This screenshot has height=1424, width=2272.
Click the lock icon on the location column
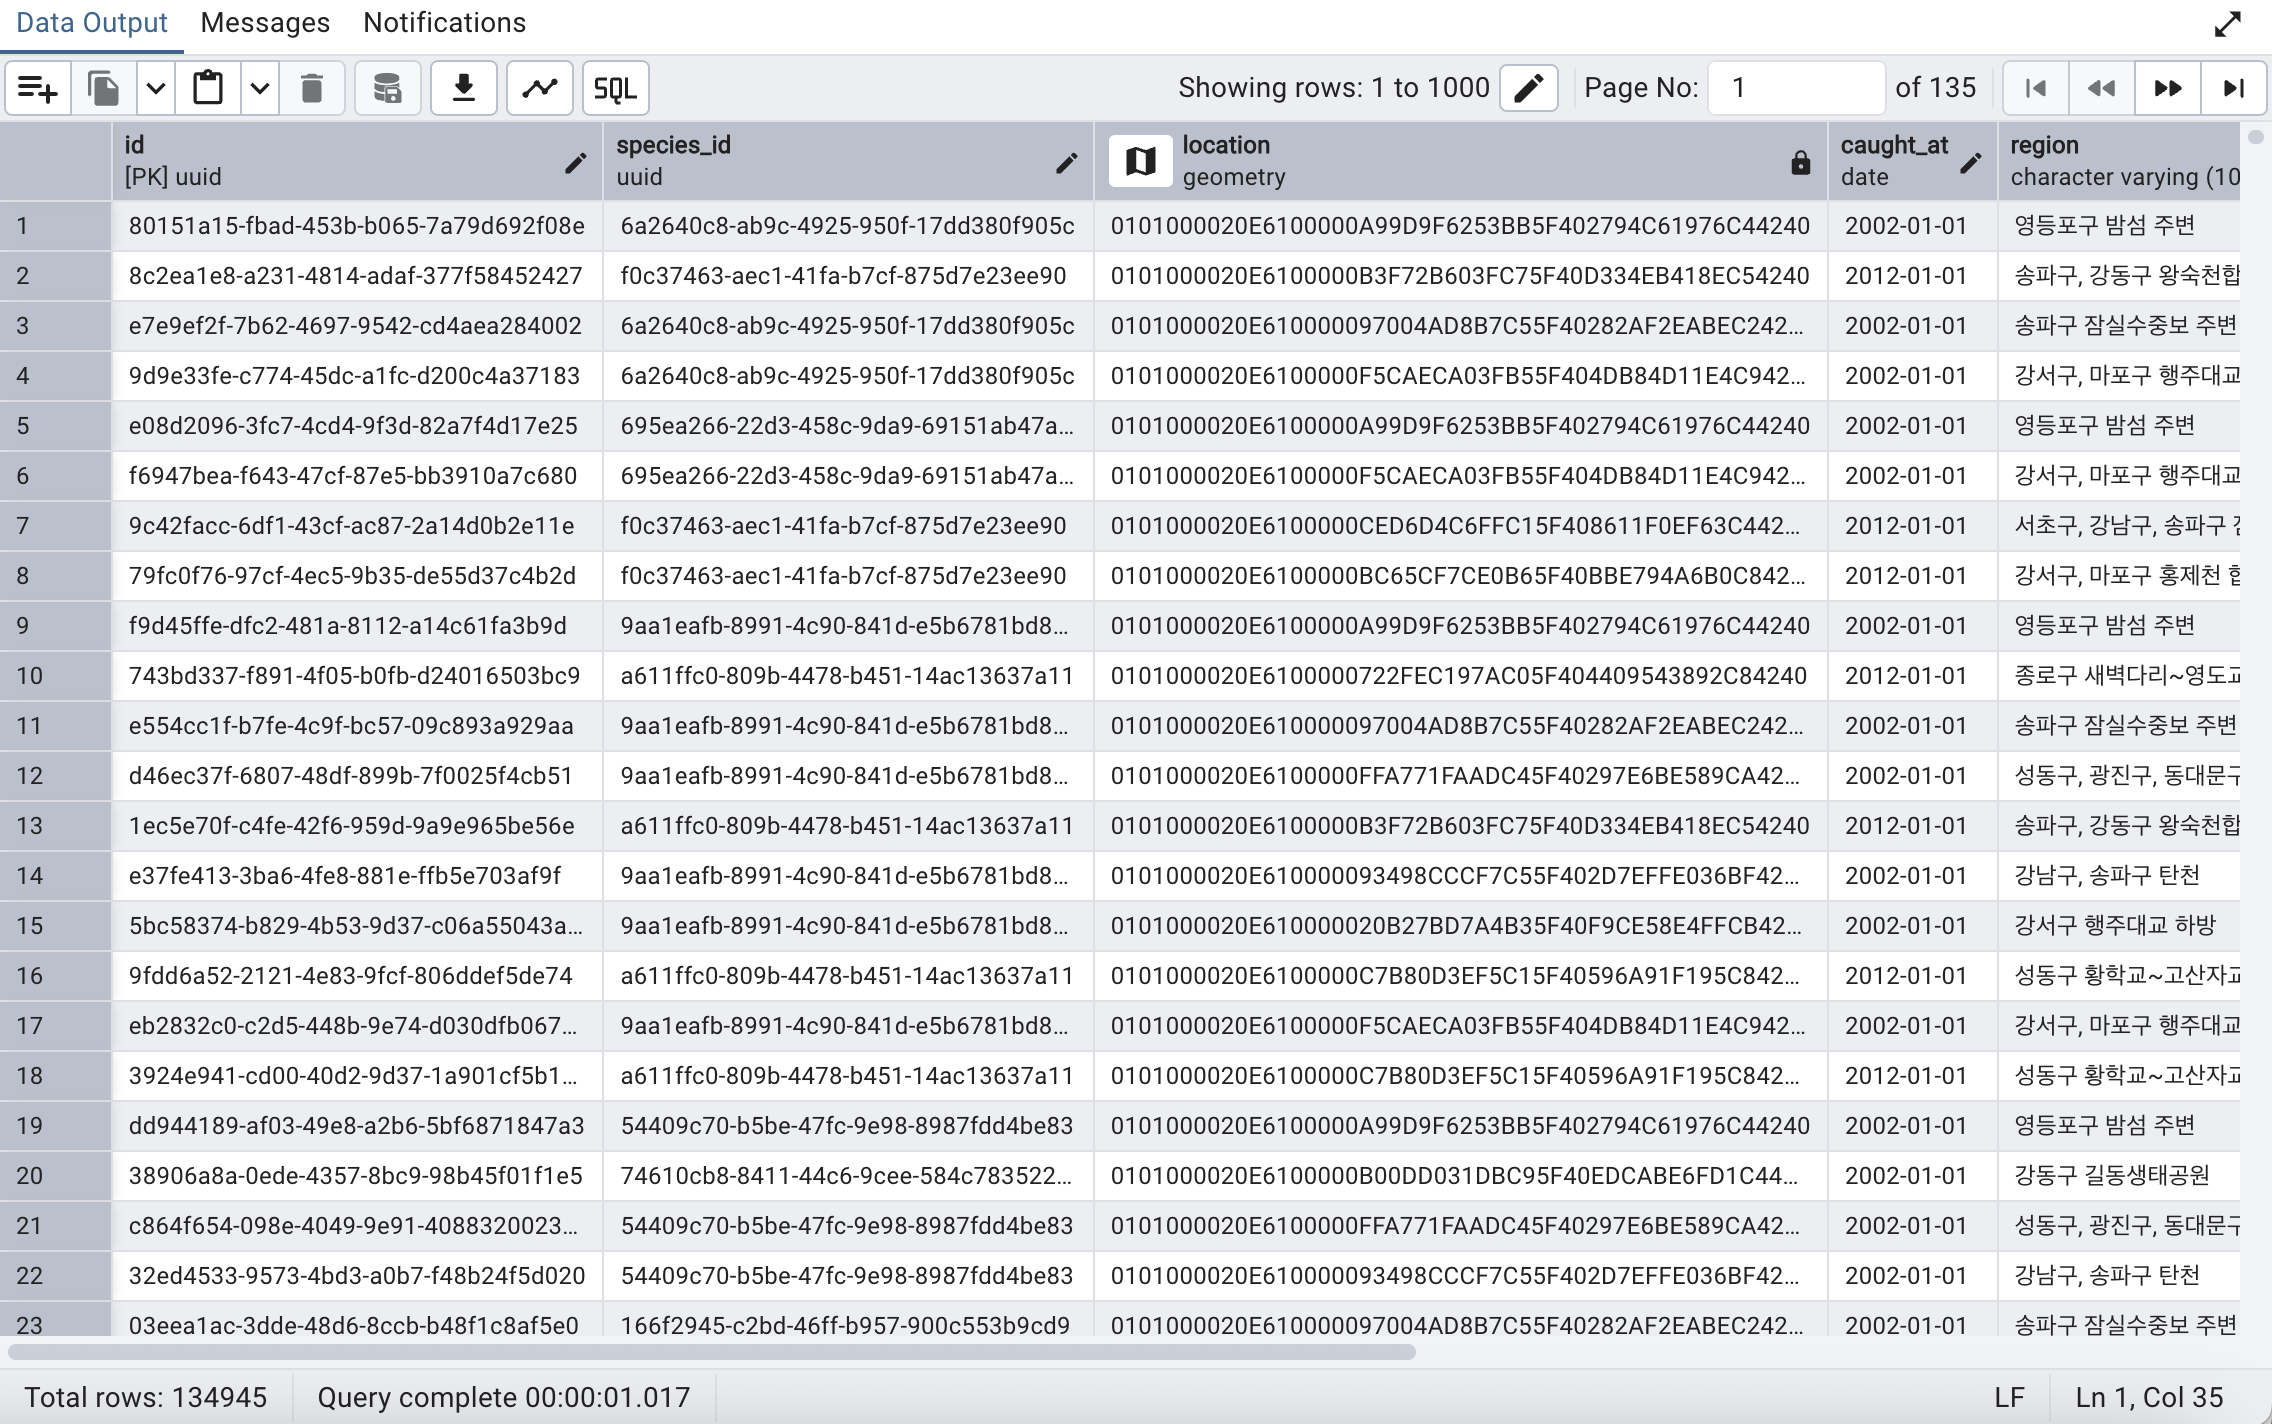click(1801, 161)
